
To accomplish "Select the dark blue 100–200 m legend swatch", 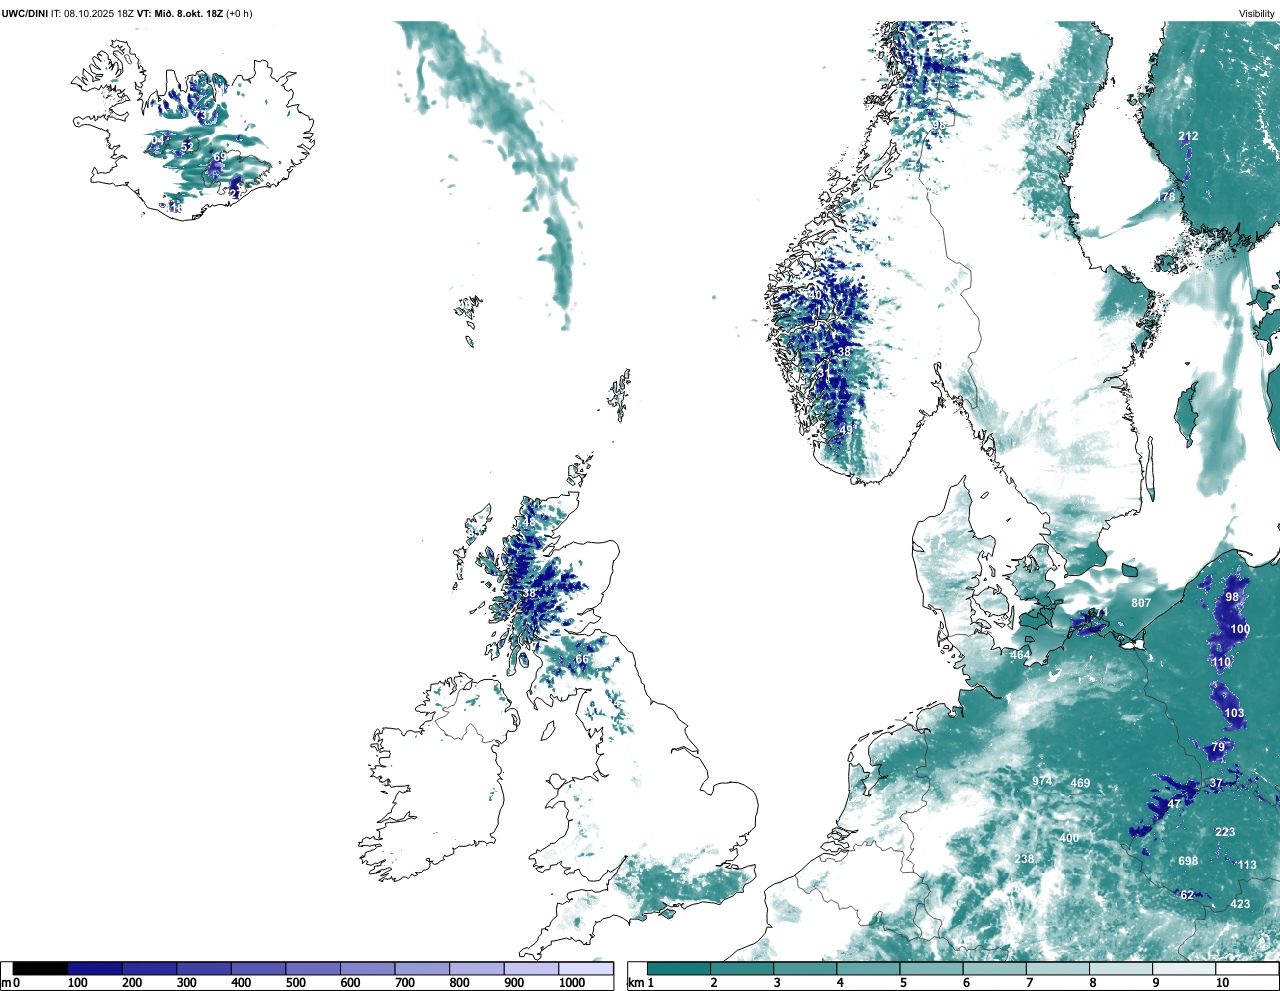I will tap(95, 969).
